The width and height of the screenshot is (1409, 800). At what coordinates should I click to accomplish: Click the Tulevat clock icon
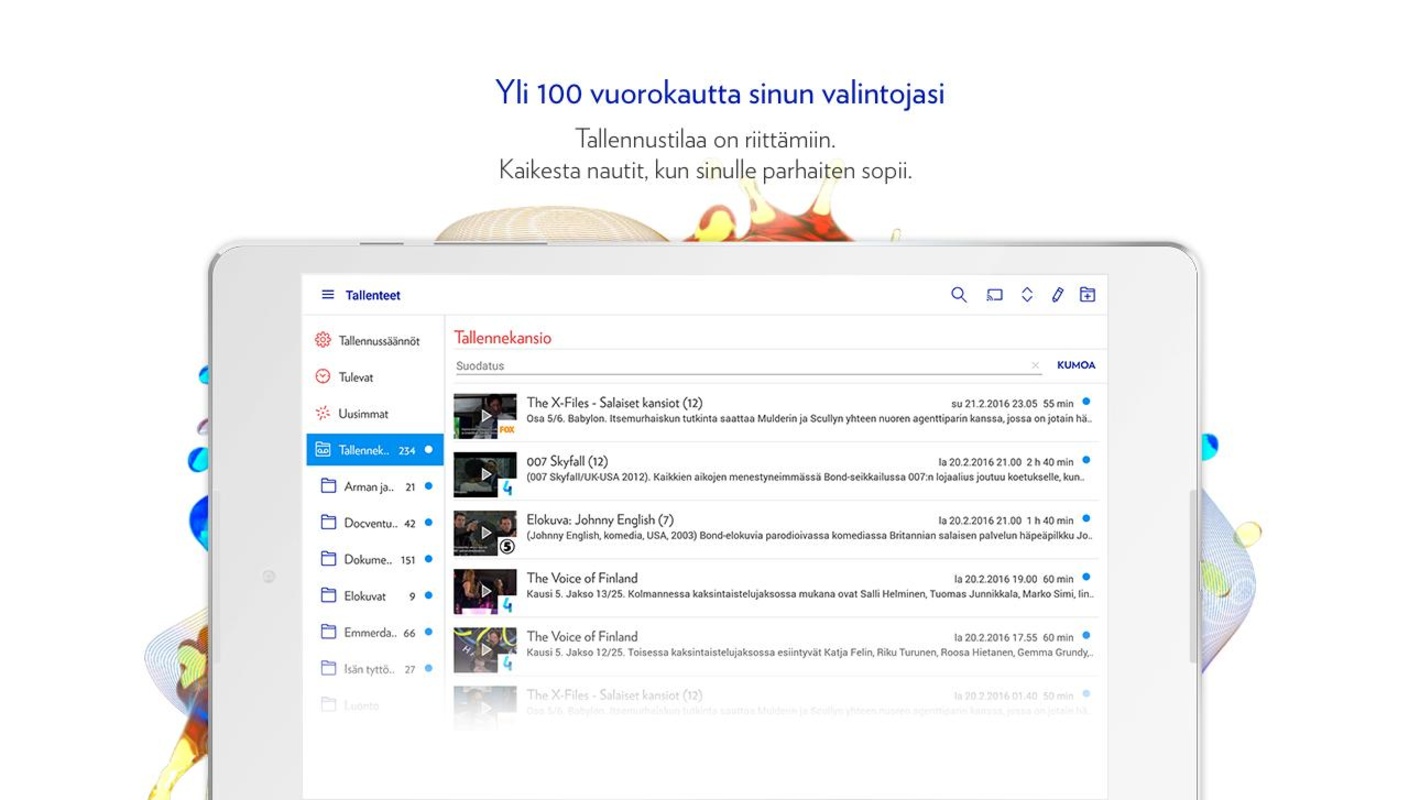322,377
